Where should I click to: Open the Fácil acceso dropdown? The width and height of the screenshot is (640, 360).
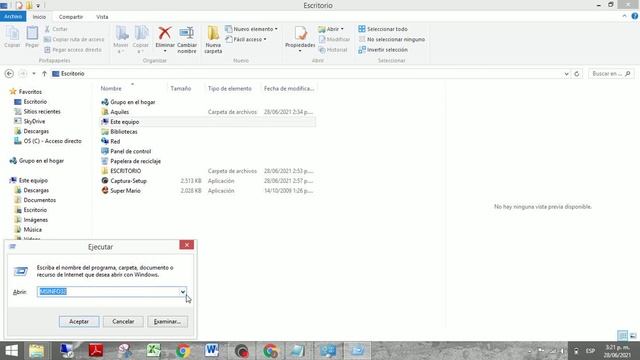click(x=246, y=39)
